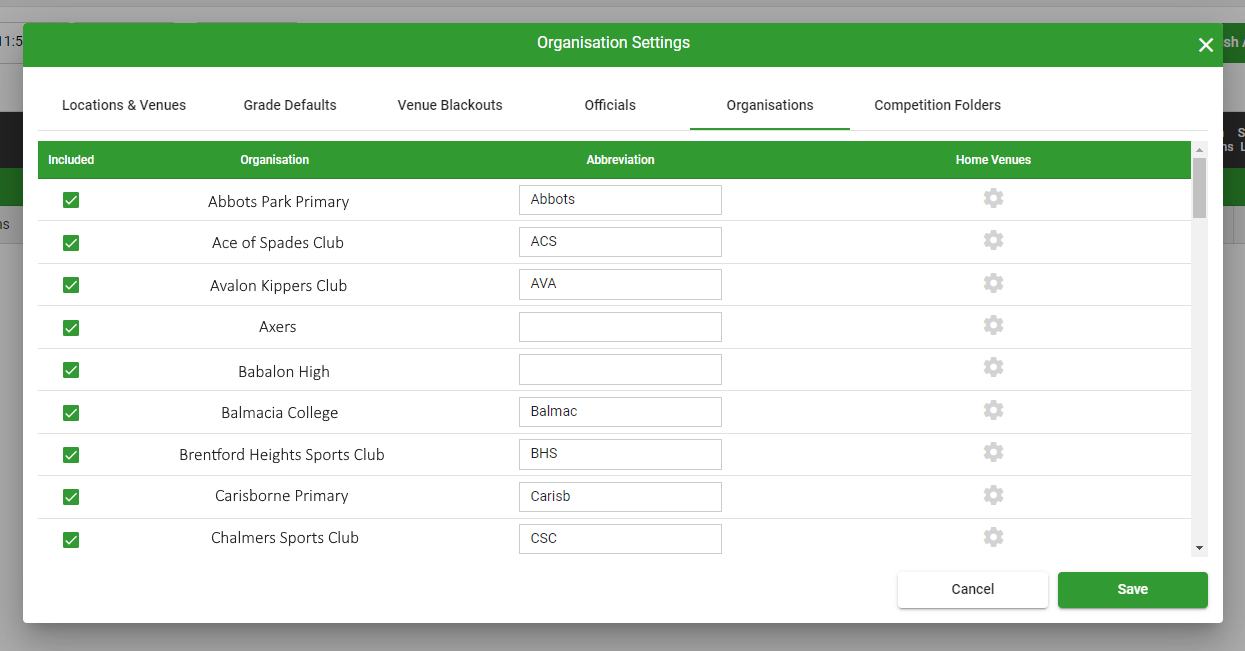Viewport: 1245px width, 651px height.
Task: Select the Babalon High name
Action: (x=284, y=371)
